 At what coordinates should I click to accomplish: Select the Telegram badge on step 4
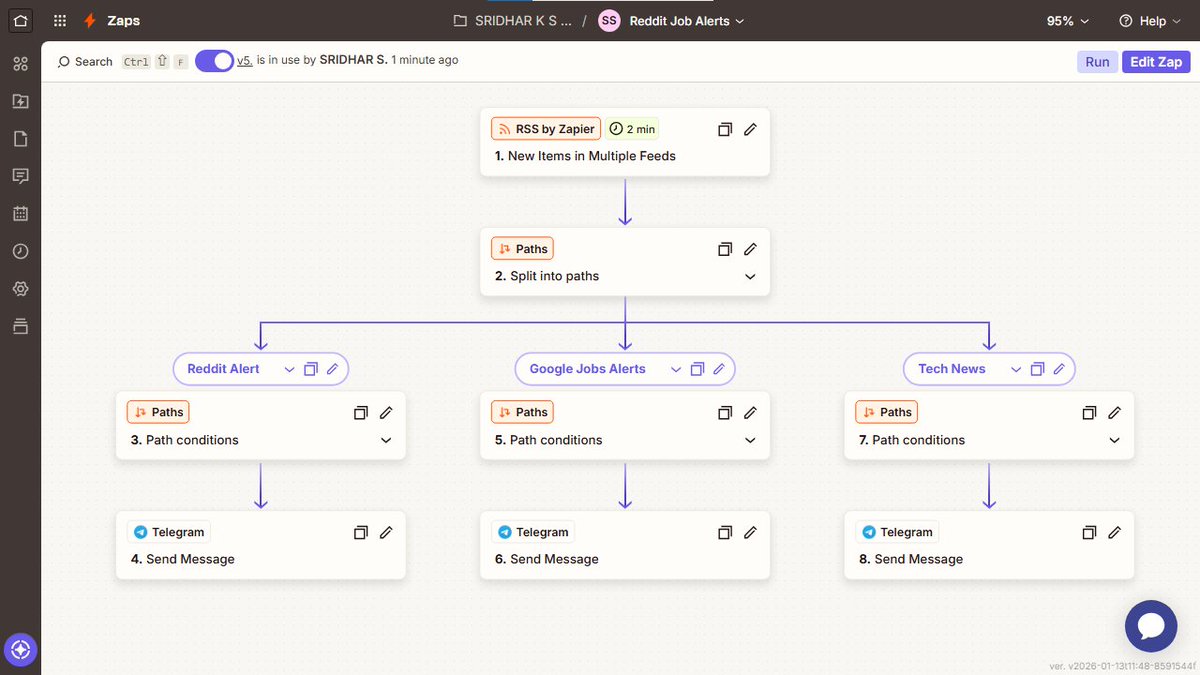pos(169,533)
